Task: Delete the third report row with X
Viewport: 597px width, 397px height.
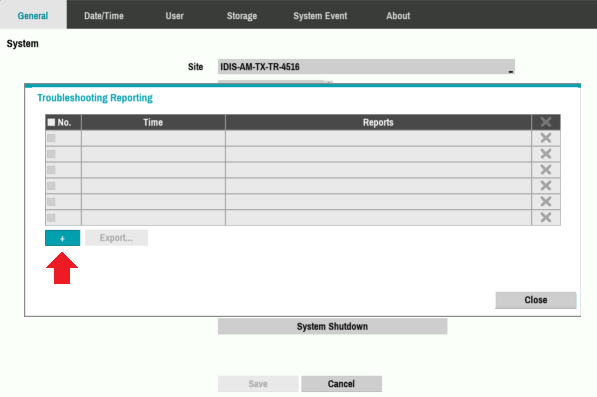Action: tap(546, 170)
